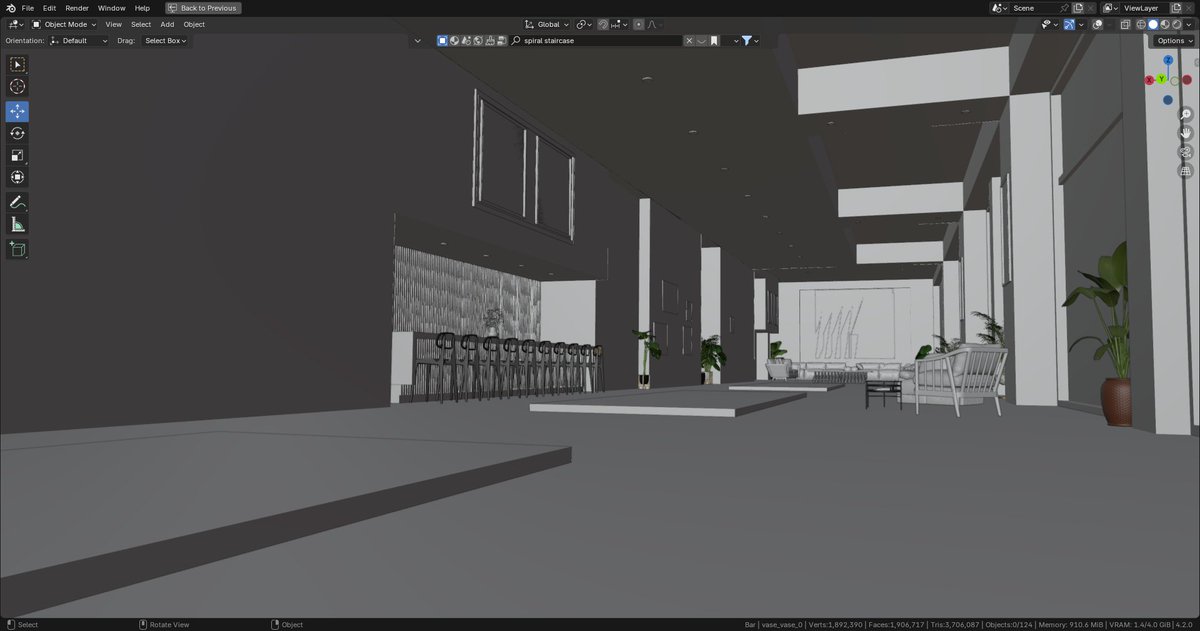
Task: Click the Back to Previous button
Action: pos(203,7)
